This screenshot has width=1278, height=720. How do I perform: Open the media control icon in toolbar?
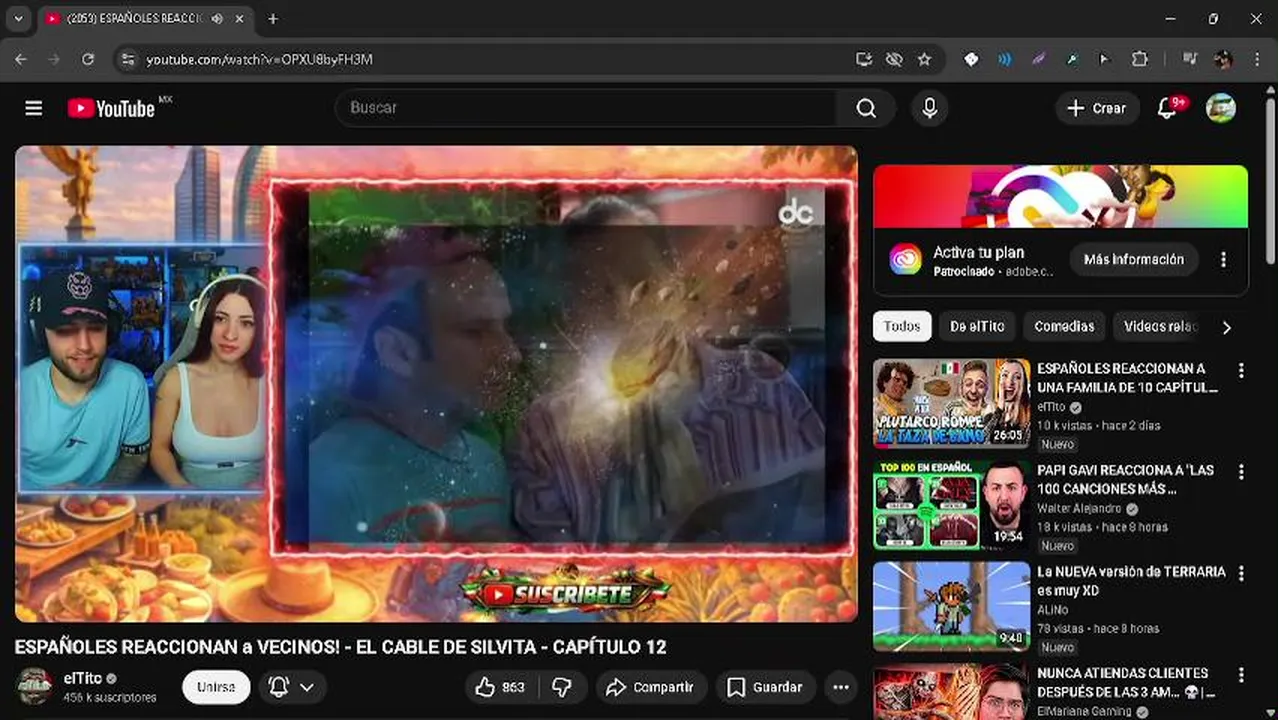click(1189, 59)
